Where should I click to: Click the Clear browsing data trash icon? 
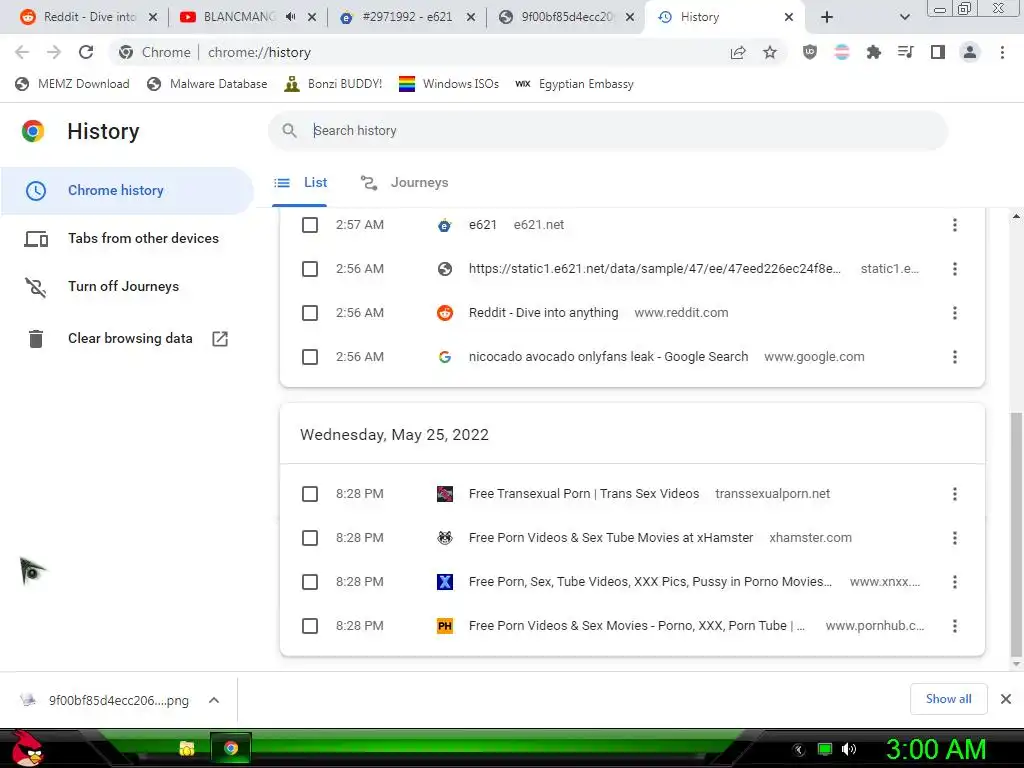coord(36,339)
